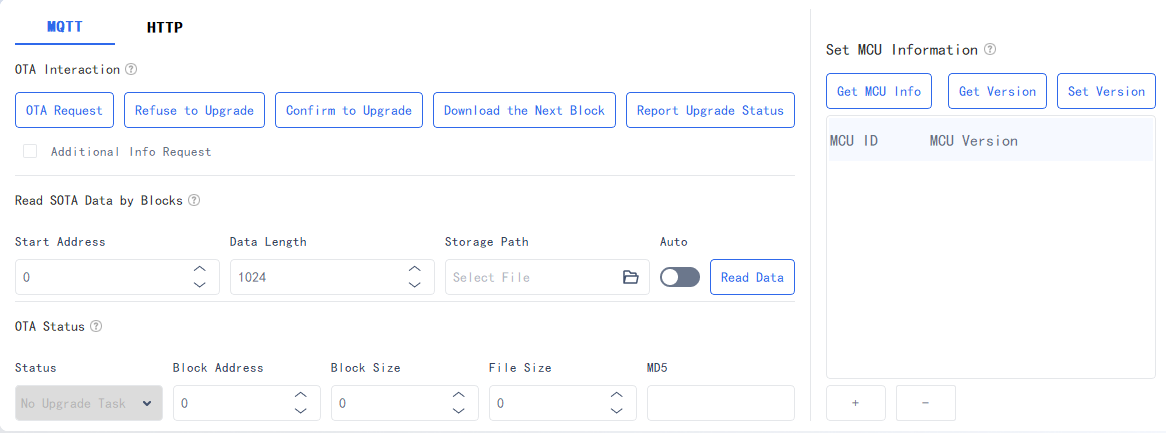Select the MQTT tab
Screen dimensions: 1166x433
pyautogui.click(x=65, y=27)
